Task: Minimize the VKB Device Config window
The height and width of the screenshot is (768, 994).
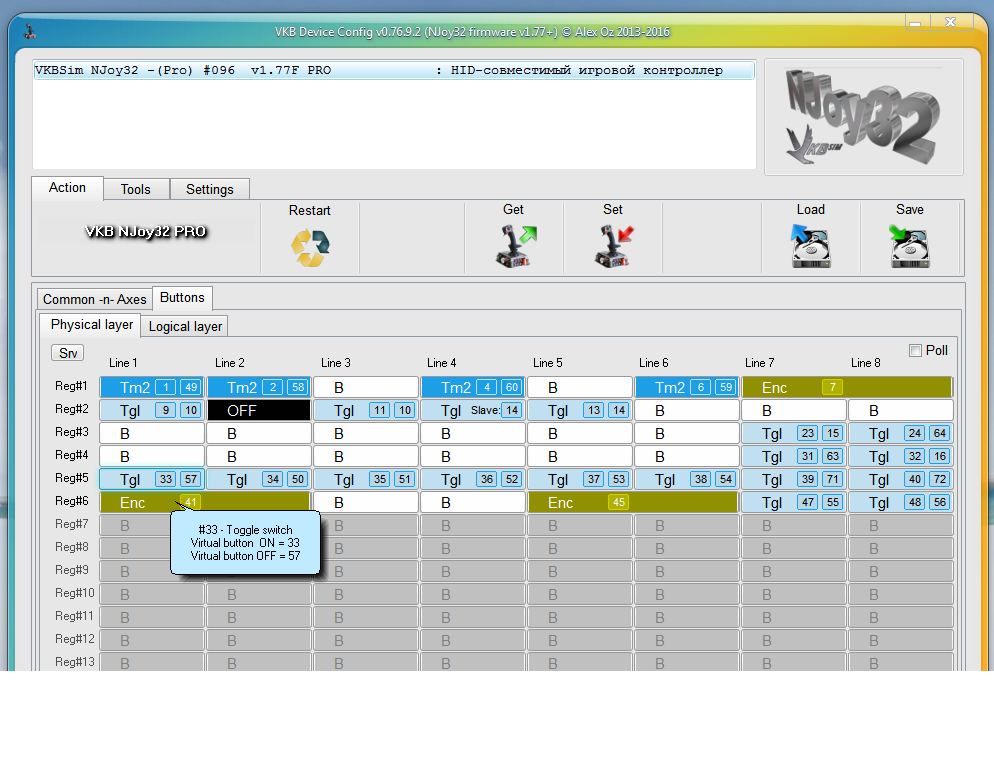Action: 915,23
